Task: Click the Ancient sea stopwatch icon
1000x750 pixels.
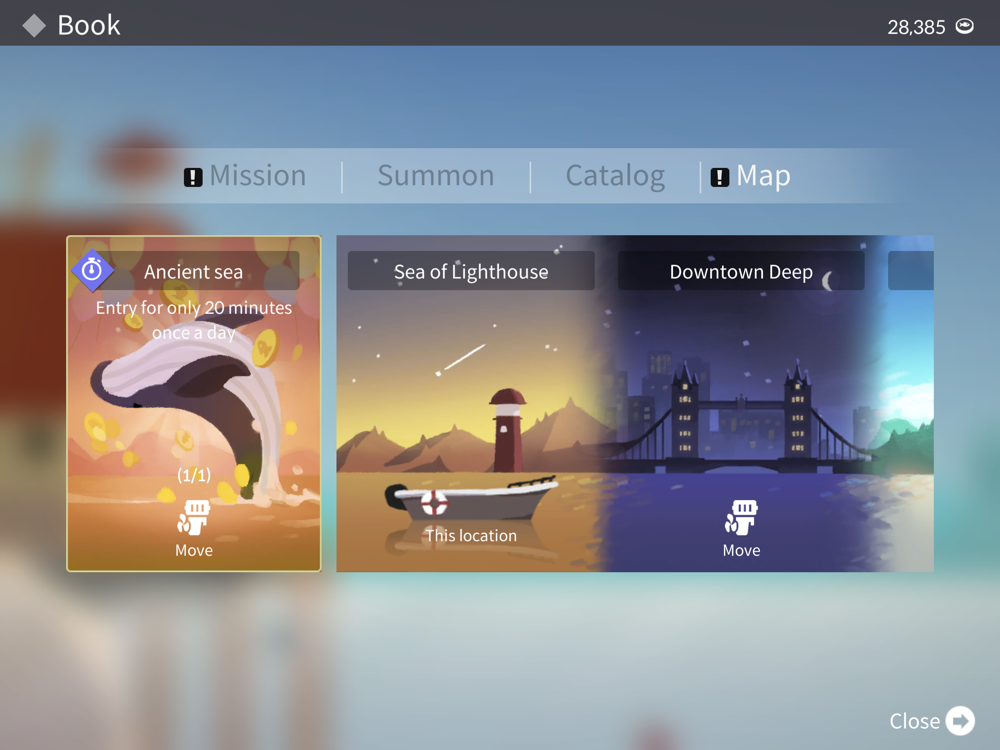Action: tap(92, 270)
